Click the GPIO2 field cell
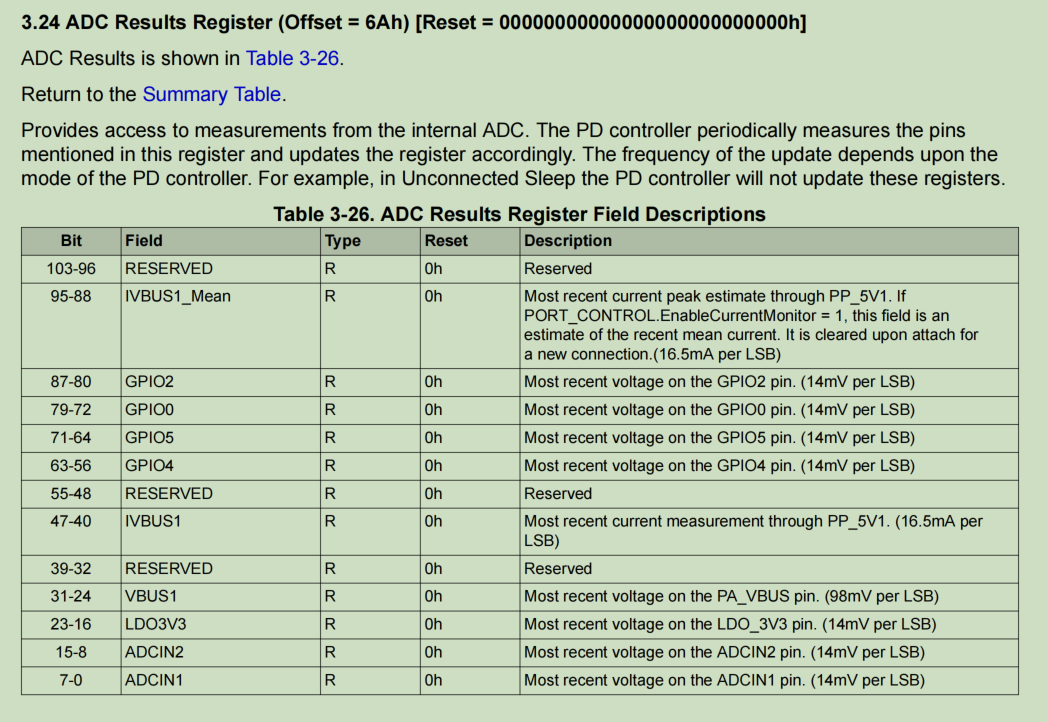The height and width of the screenshot is (722, 1048). click(x=221, y=382)
